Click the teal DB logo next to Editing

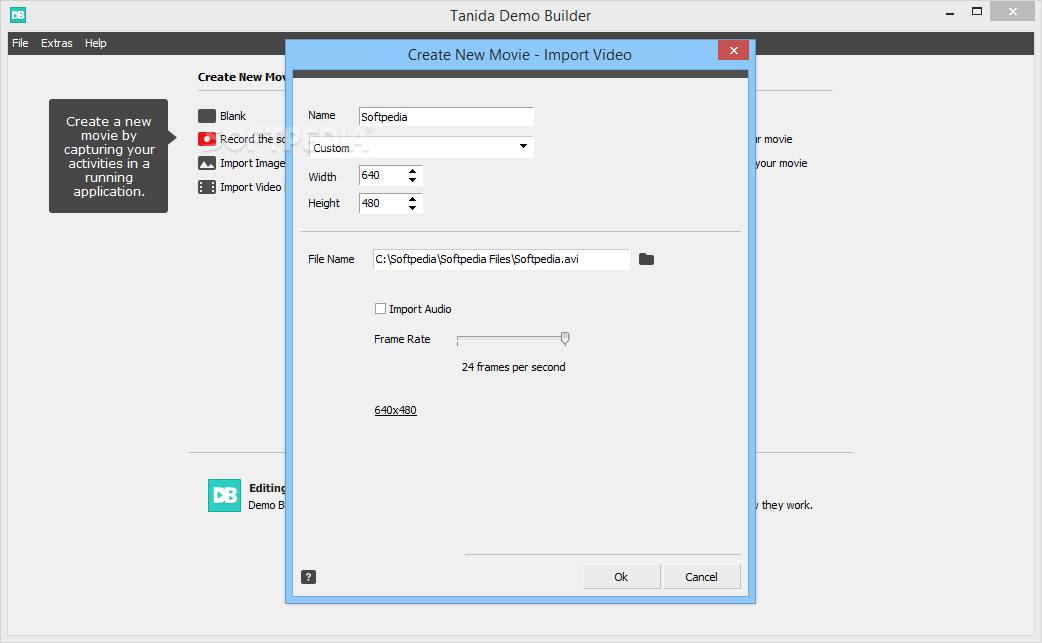click(x=224, y=496)
